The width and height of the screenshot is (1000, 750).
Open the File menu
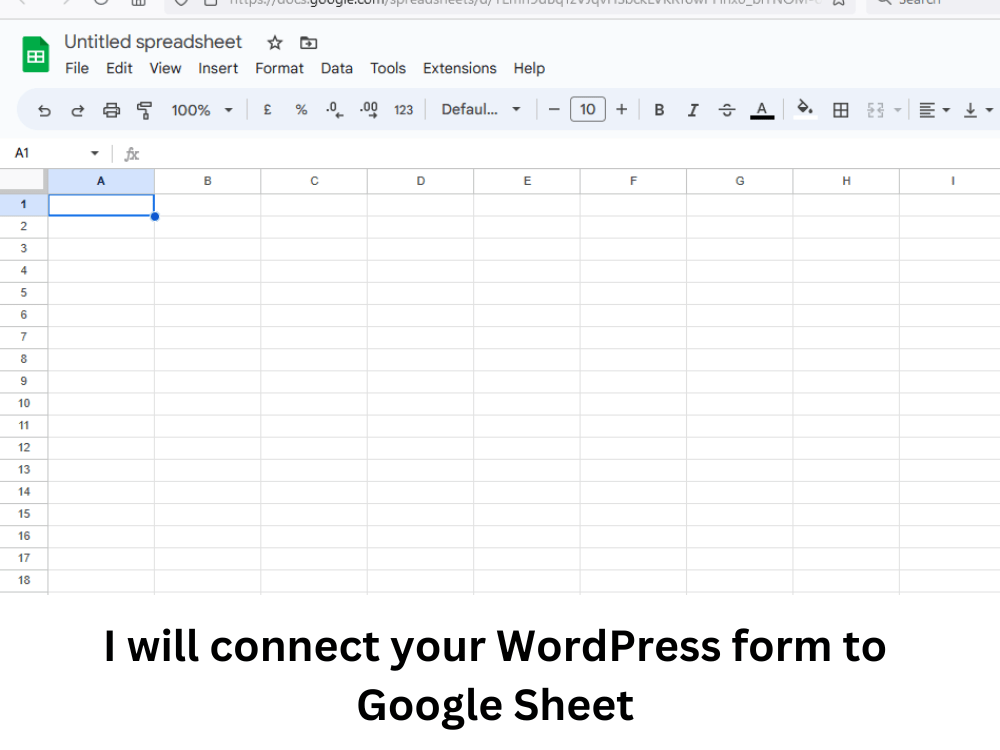click(77, 68)
